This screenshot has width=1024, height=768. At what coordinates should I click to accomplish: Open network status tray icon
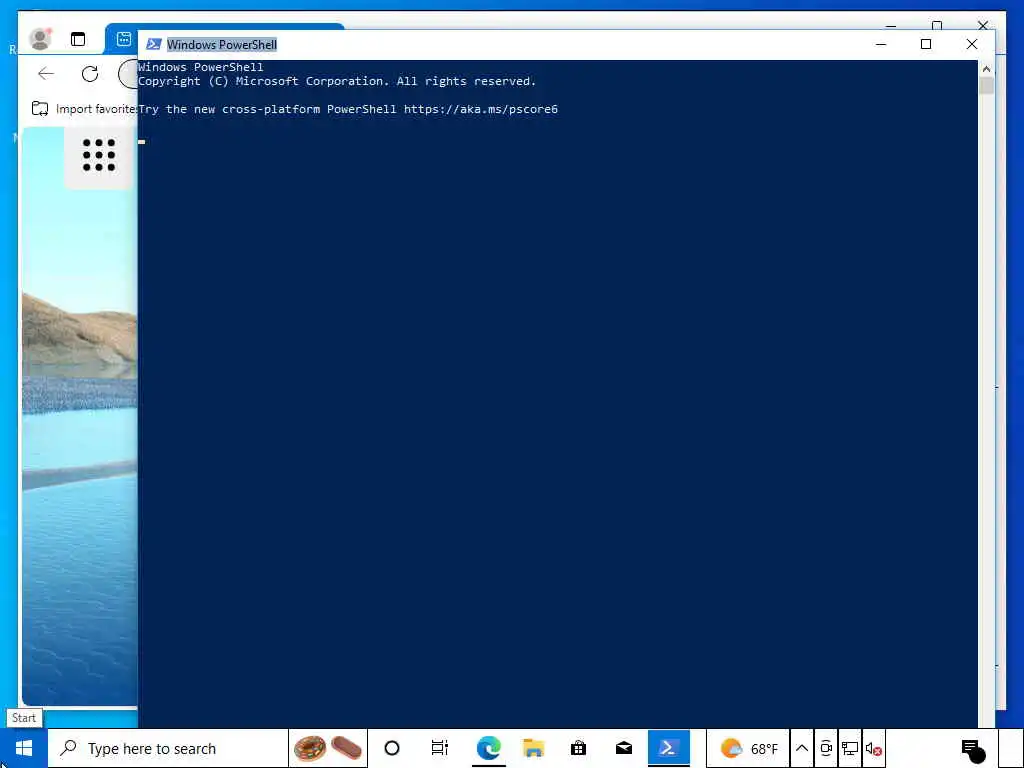(x=850, y=748)
